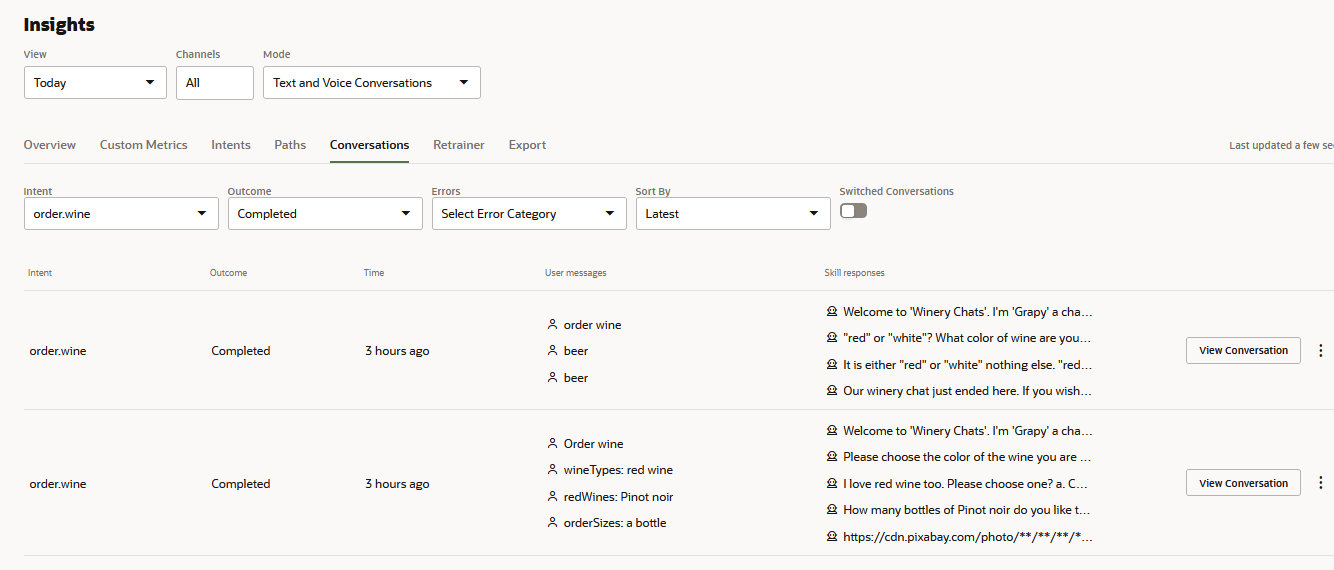Click bot icon beside pixabay URL response
The height and width of the screenshot is (570, 1334).
pyautogui.click(x=832, y=536)
